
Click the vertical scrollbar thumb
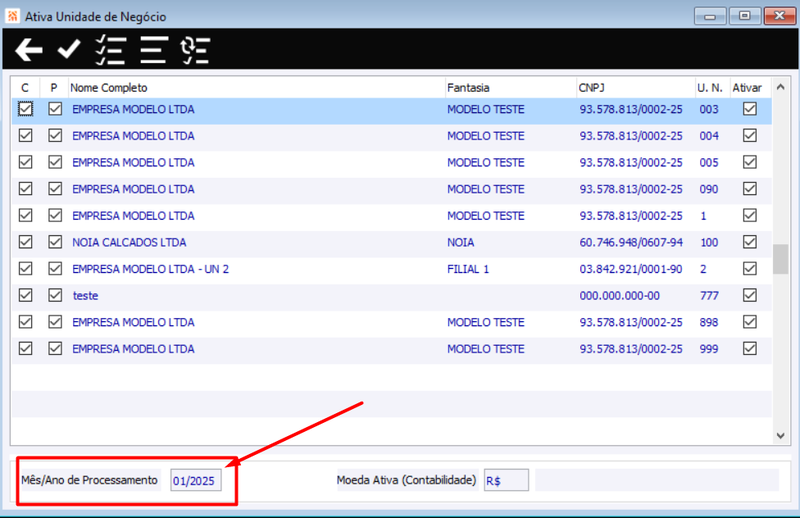coord(781,259)
